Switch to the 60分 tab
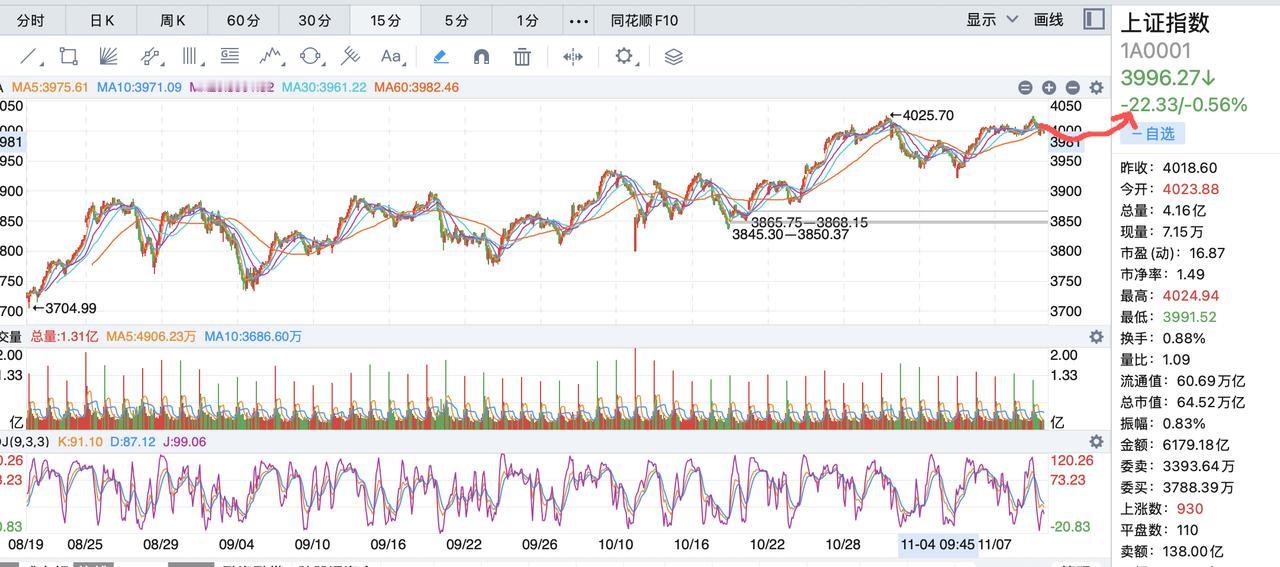 [x=243, y=20]
